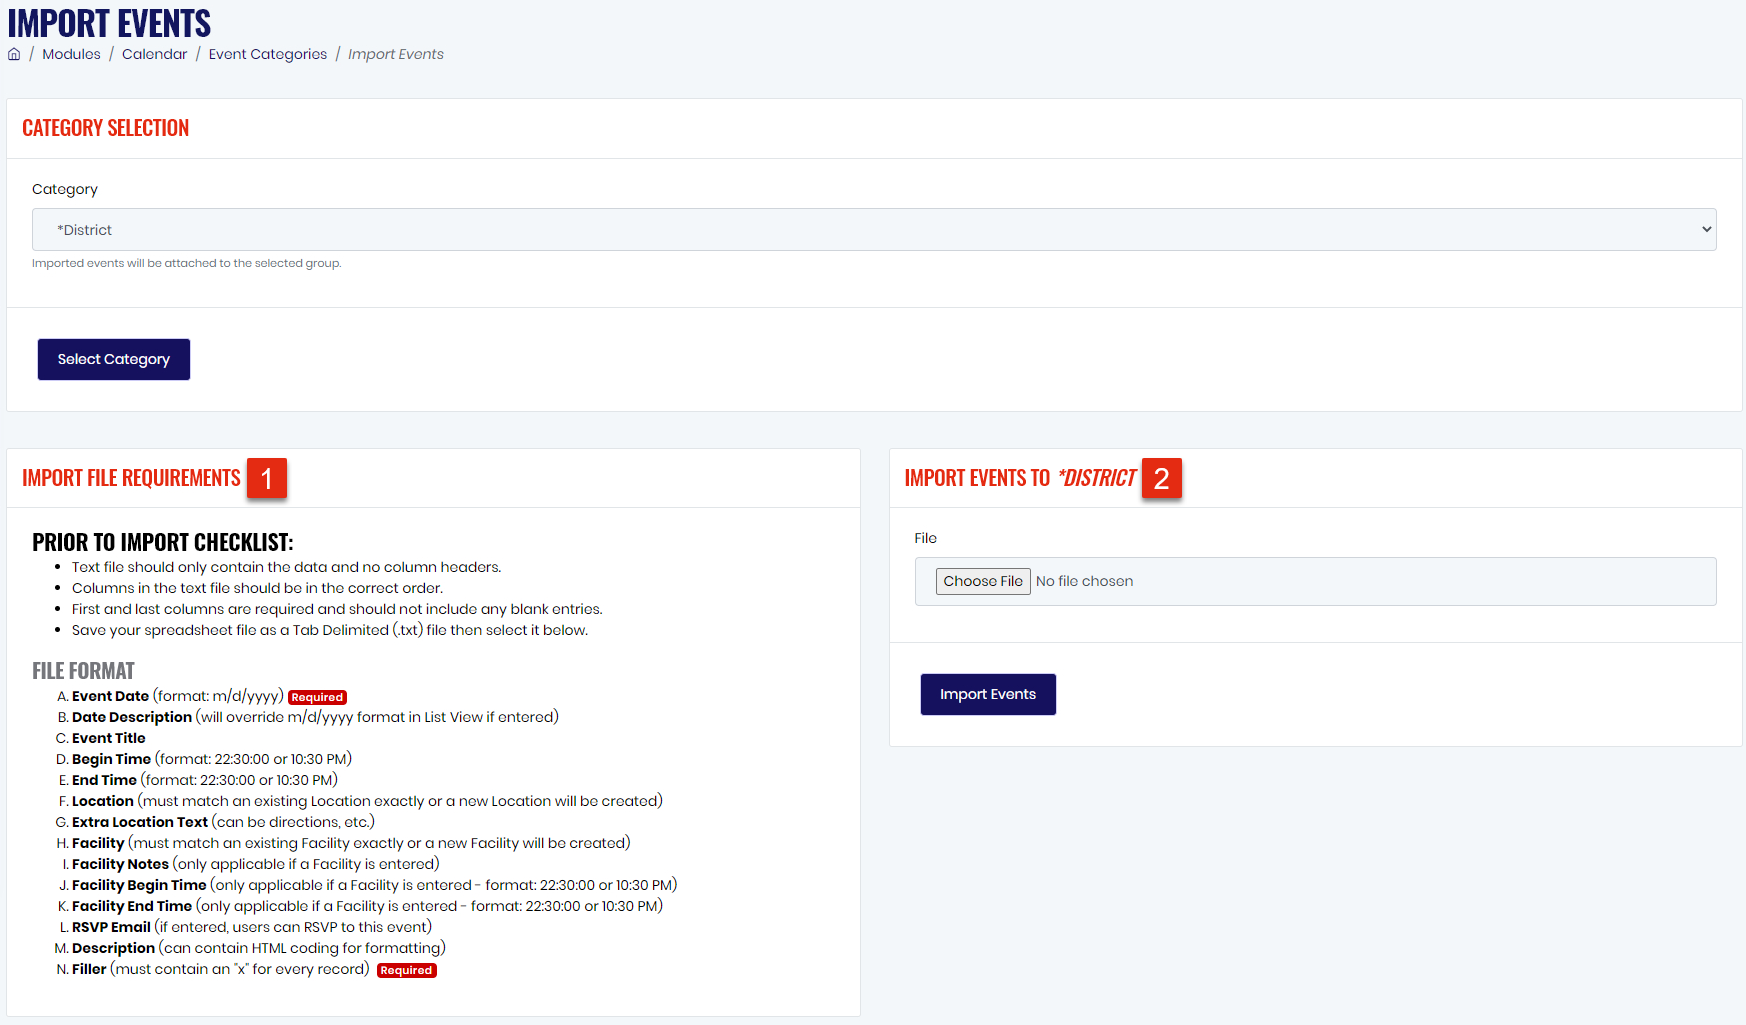The height and width of the screenshot is (1025, 1746).
Task: Click the Category field label
Action: tap(65, 189)
